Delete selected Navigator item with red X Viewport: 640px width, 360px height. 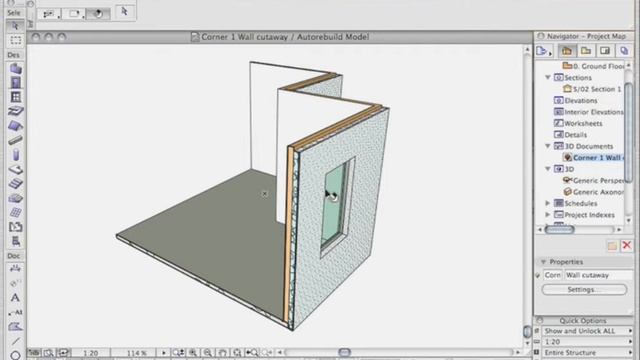pyautogui.click(x=627, y=246)
